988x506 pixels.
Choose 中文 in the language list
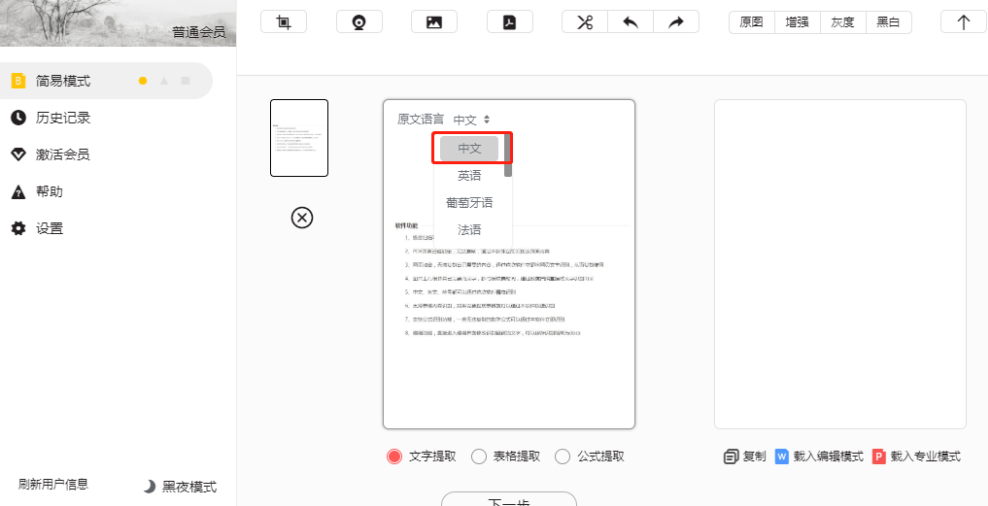tap(469, 149)
